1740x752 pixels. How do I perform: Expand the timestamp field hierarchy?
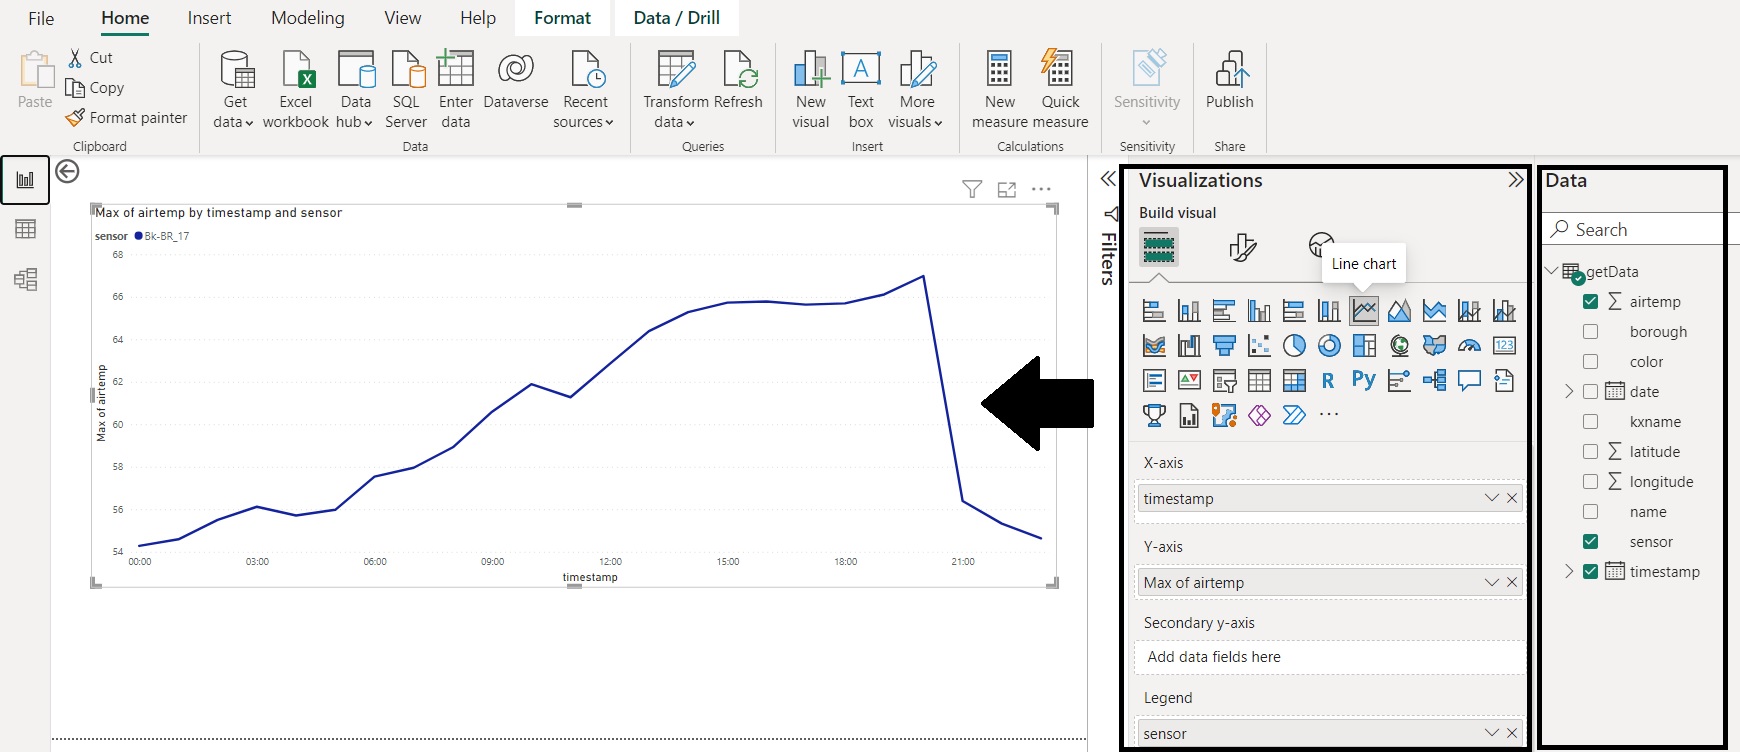(x=1569, y=572)
